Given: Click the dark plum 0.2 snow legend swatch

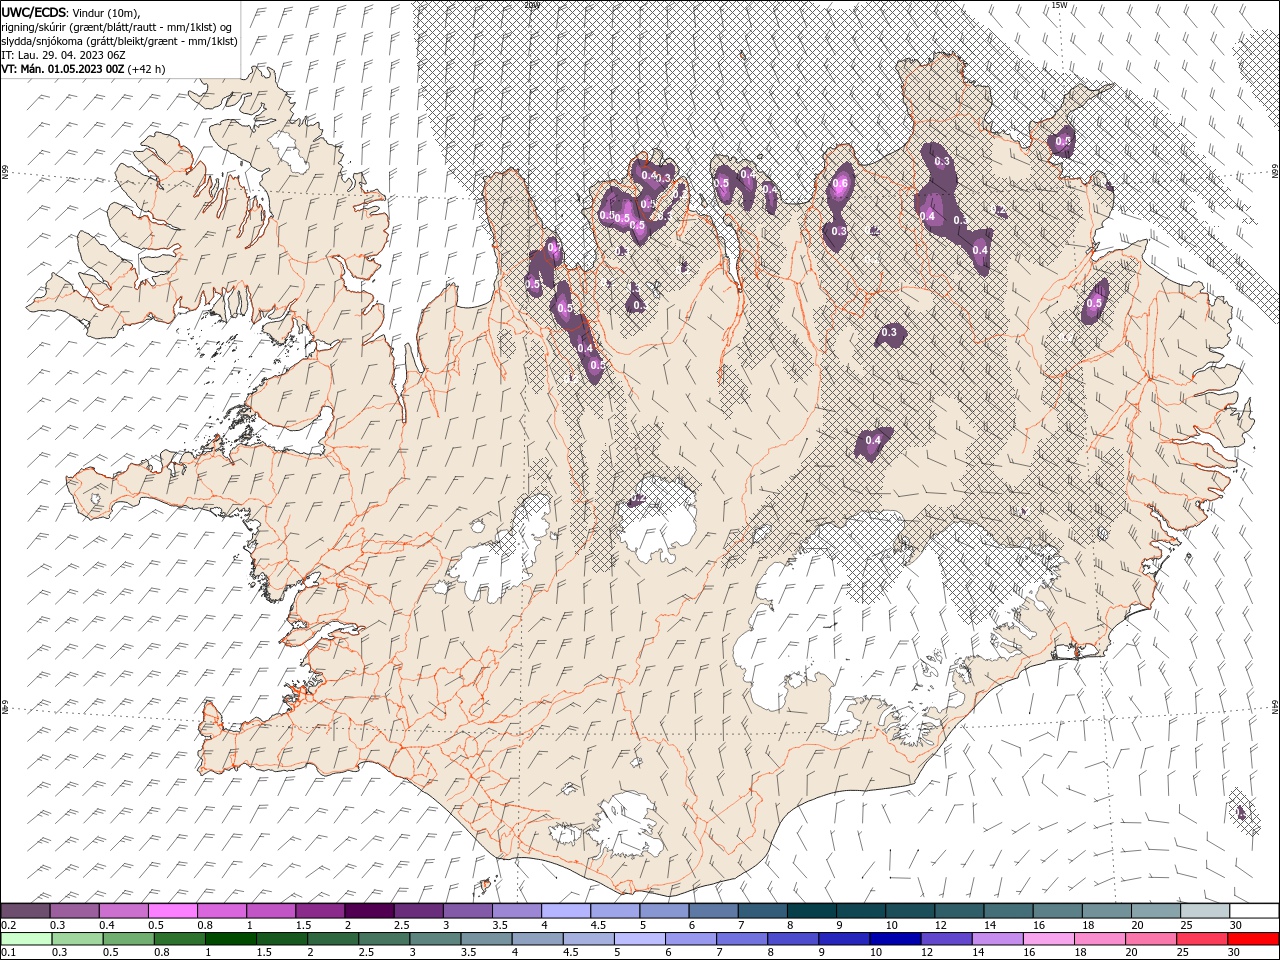Looking at the screenshot, I should pos(25,911).
